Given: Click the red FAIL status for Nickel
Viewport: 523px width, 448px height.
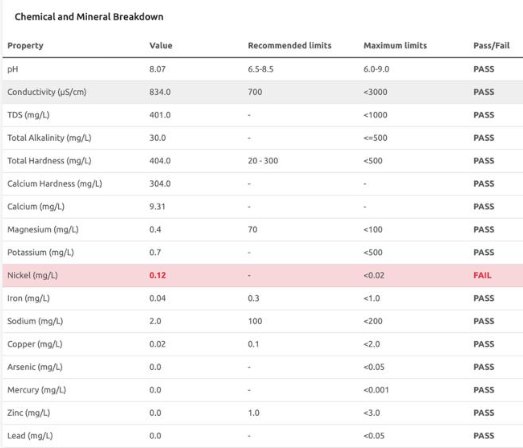Looking at the screenshot, I should (482, 275).
